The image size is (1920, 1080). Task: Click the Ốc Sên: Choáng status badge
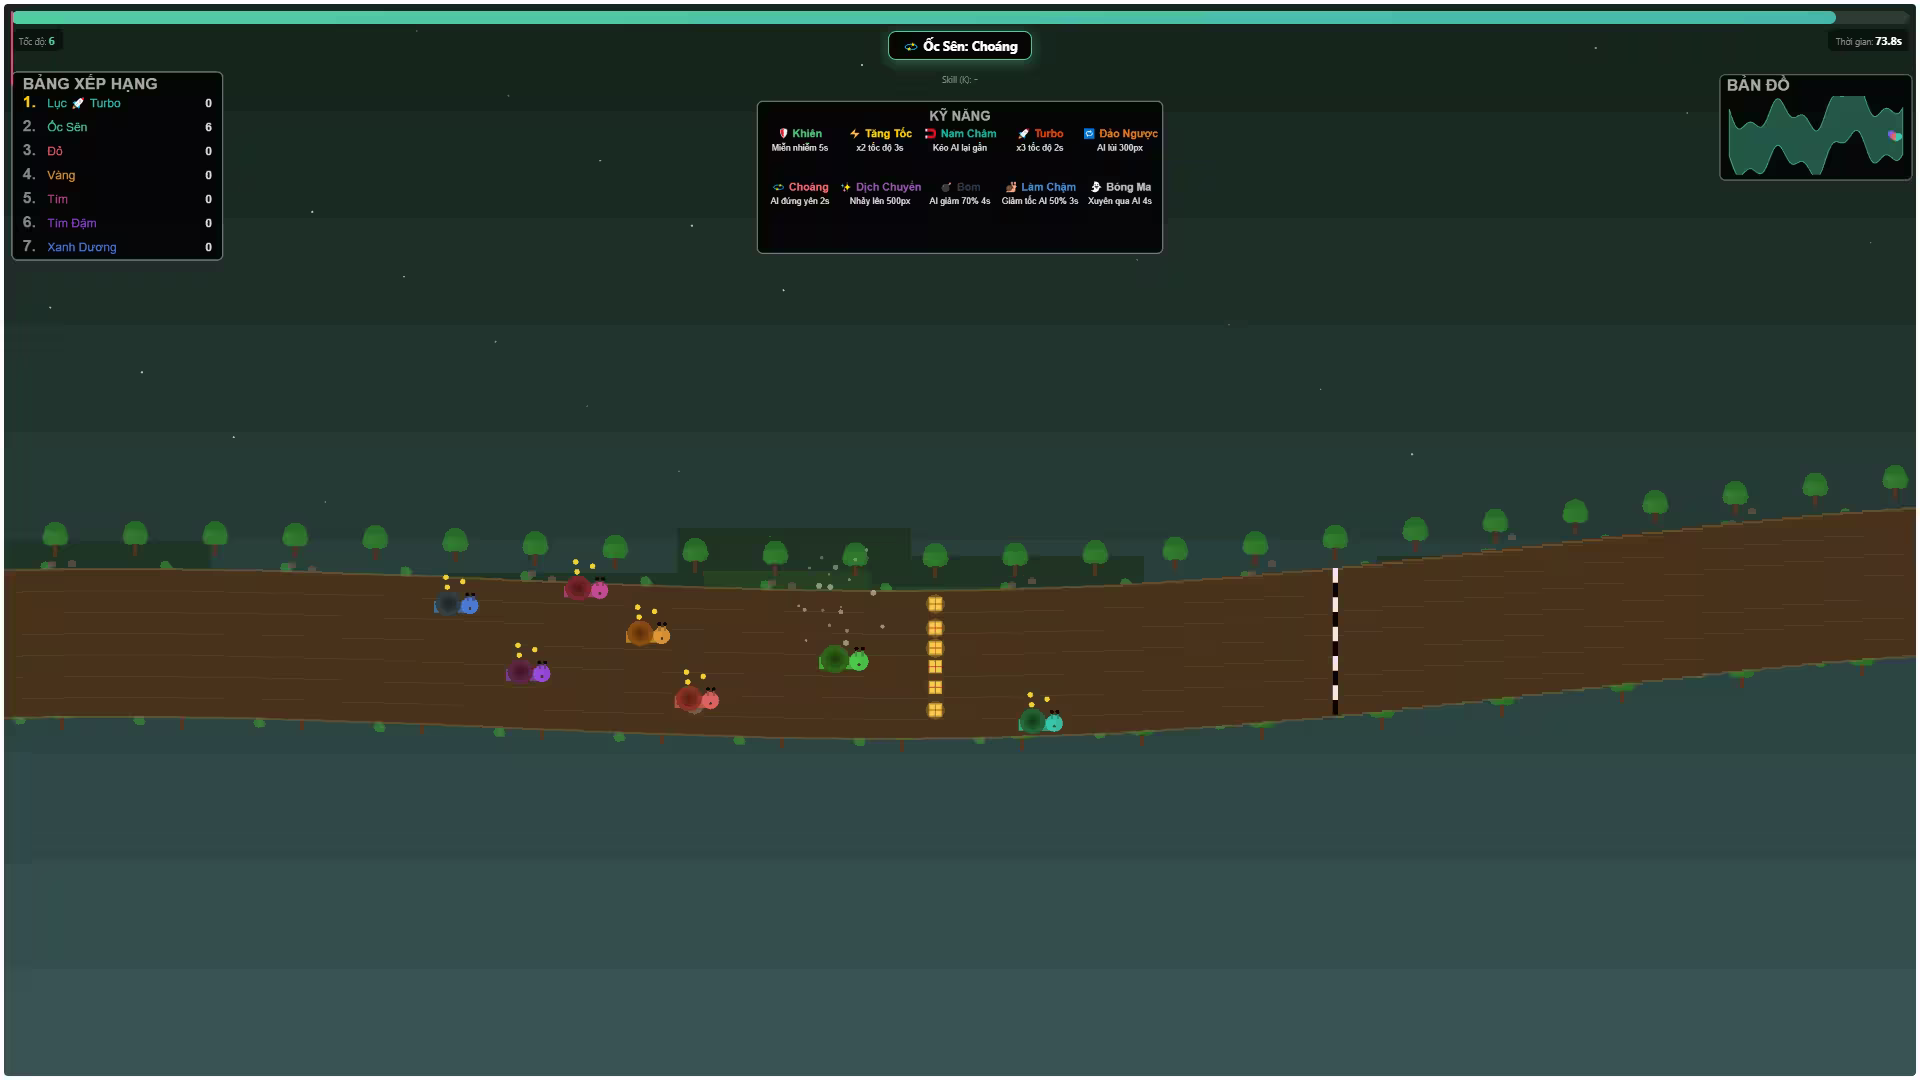coord(960,46)
